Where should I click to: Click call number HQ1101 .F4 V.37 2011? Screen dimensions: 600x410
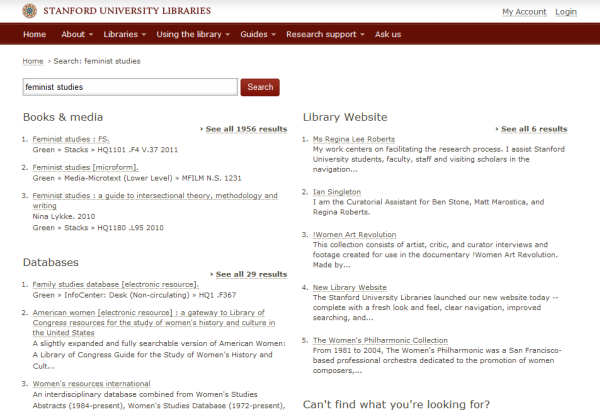tap(138, 150)
